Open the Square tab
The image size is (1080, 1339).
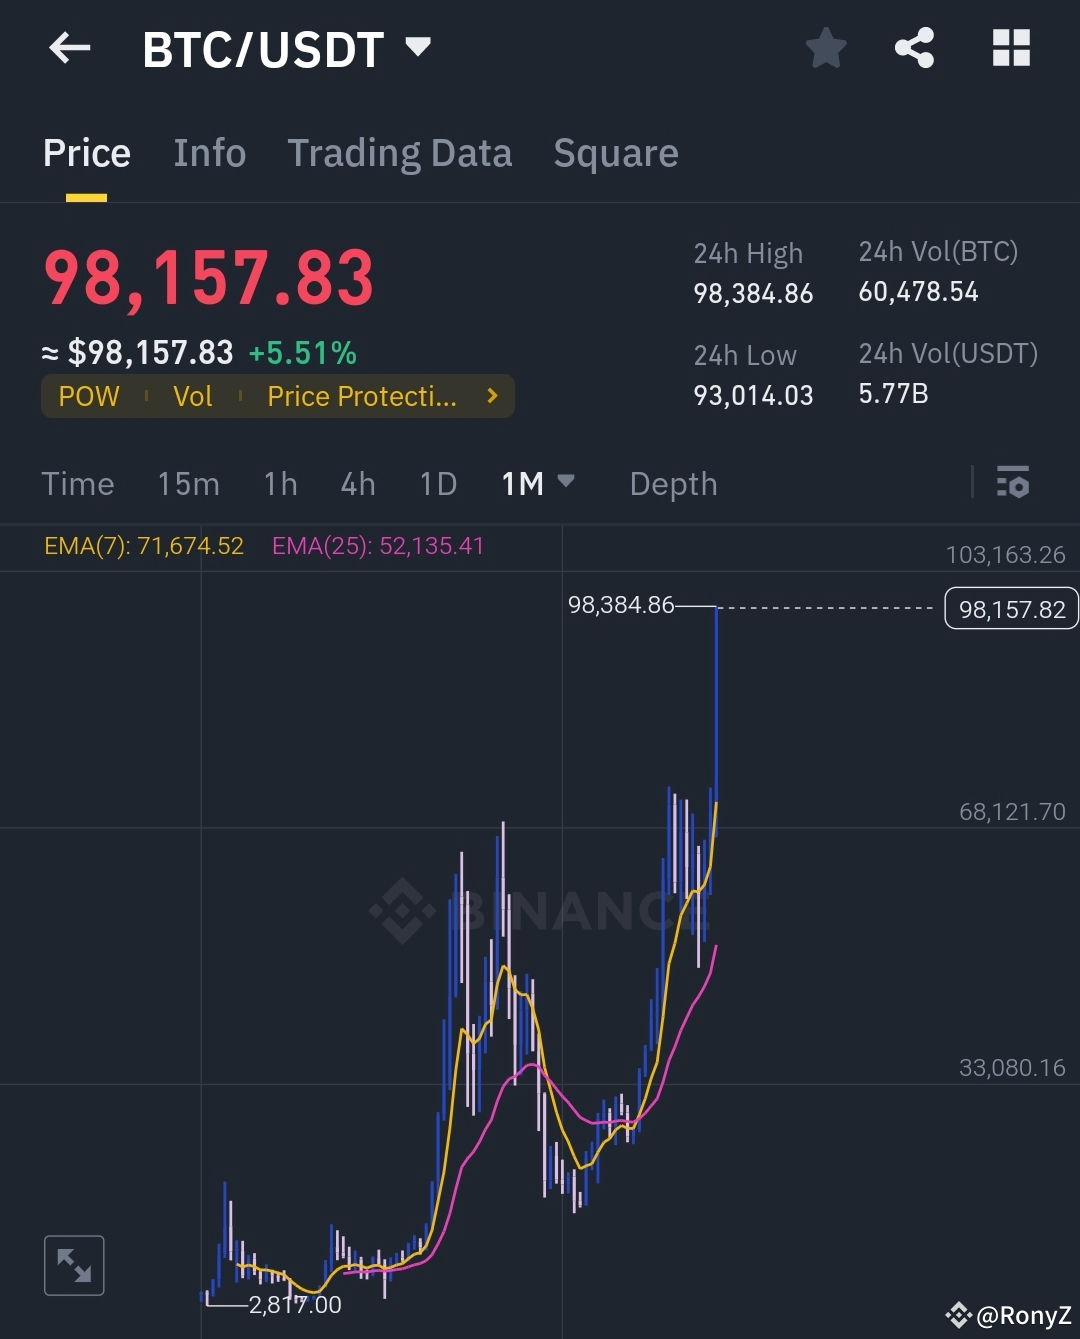[615, 152]
